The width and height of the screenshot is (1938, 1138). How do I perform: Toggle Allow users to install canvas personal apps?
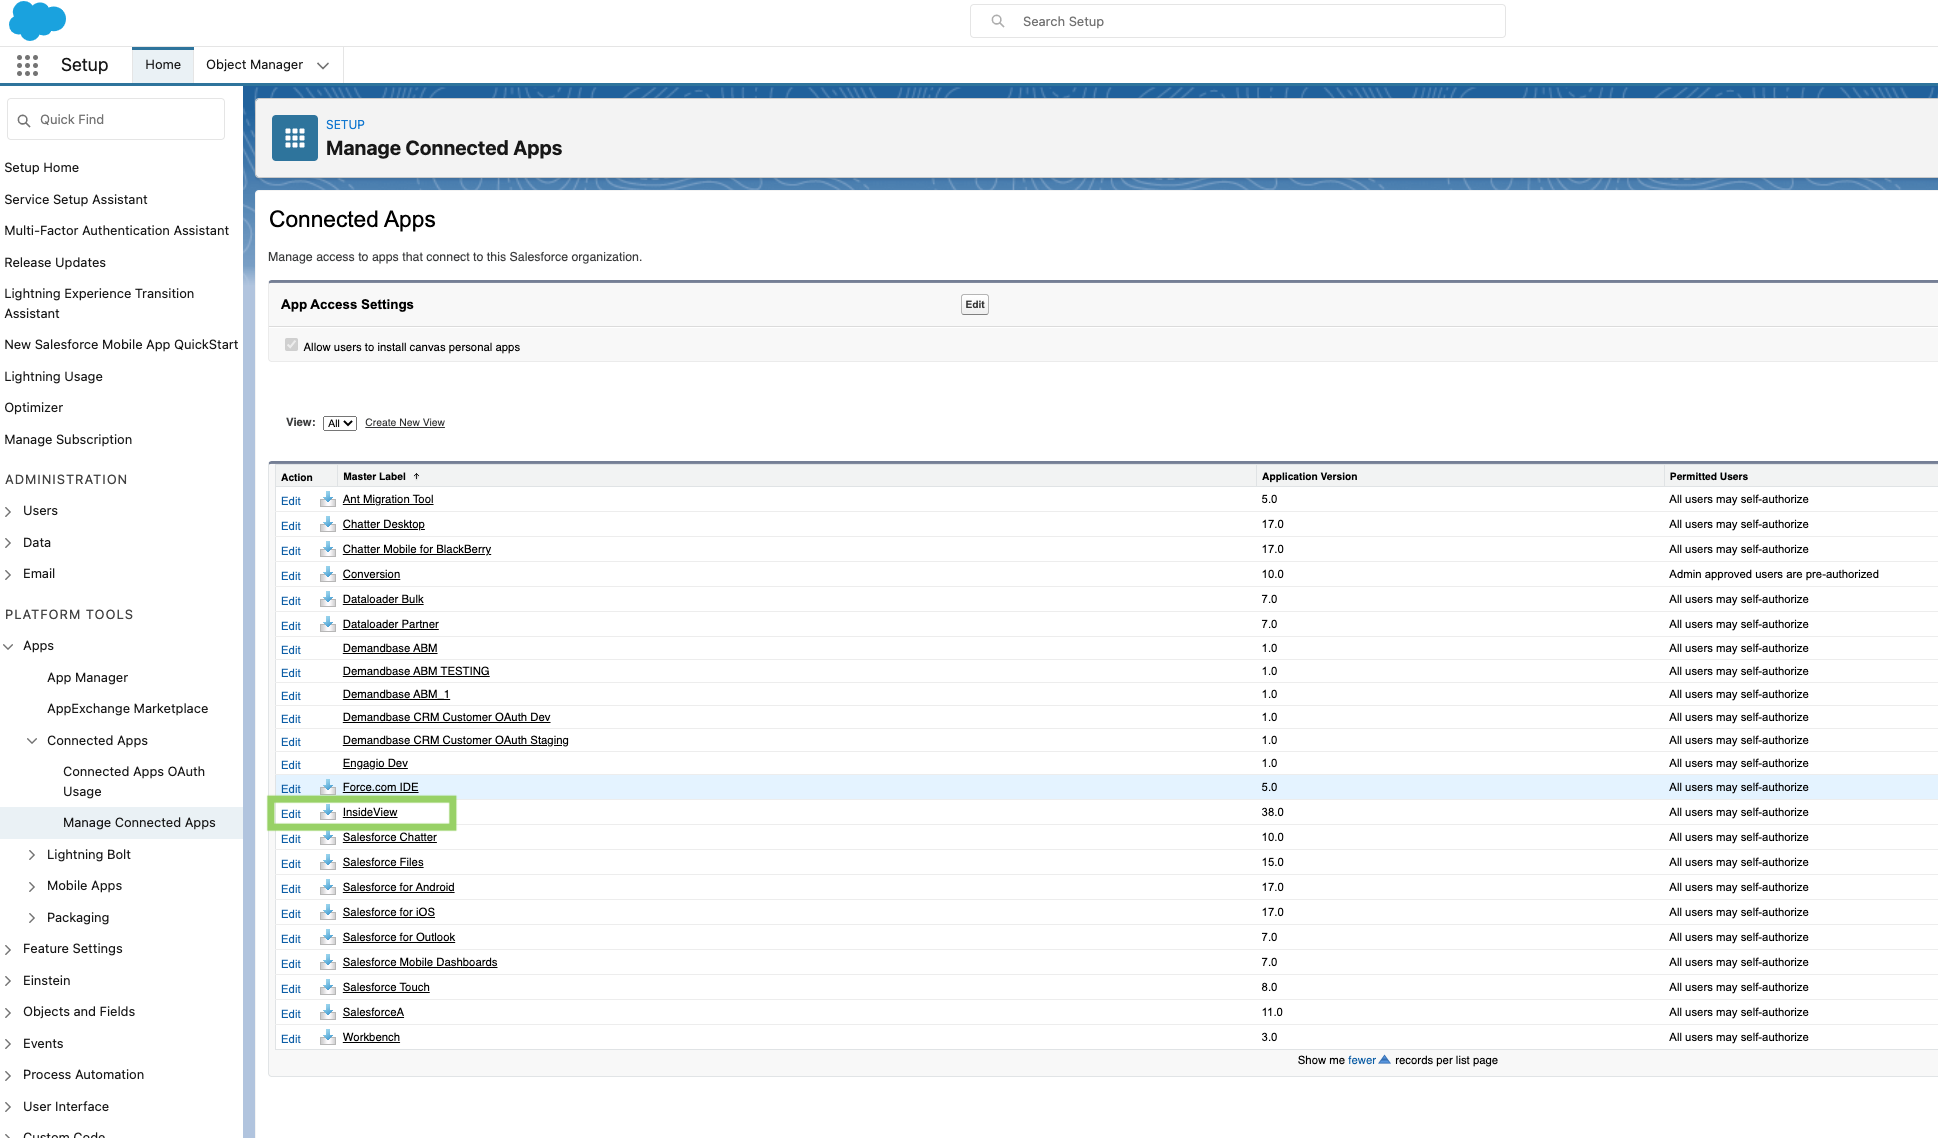[291, 345]
